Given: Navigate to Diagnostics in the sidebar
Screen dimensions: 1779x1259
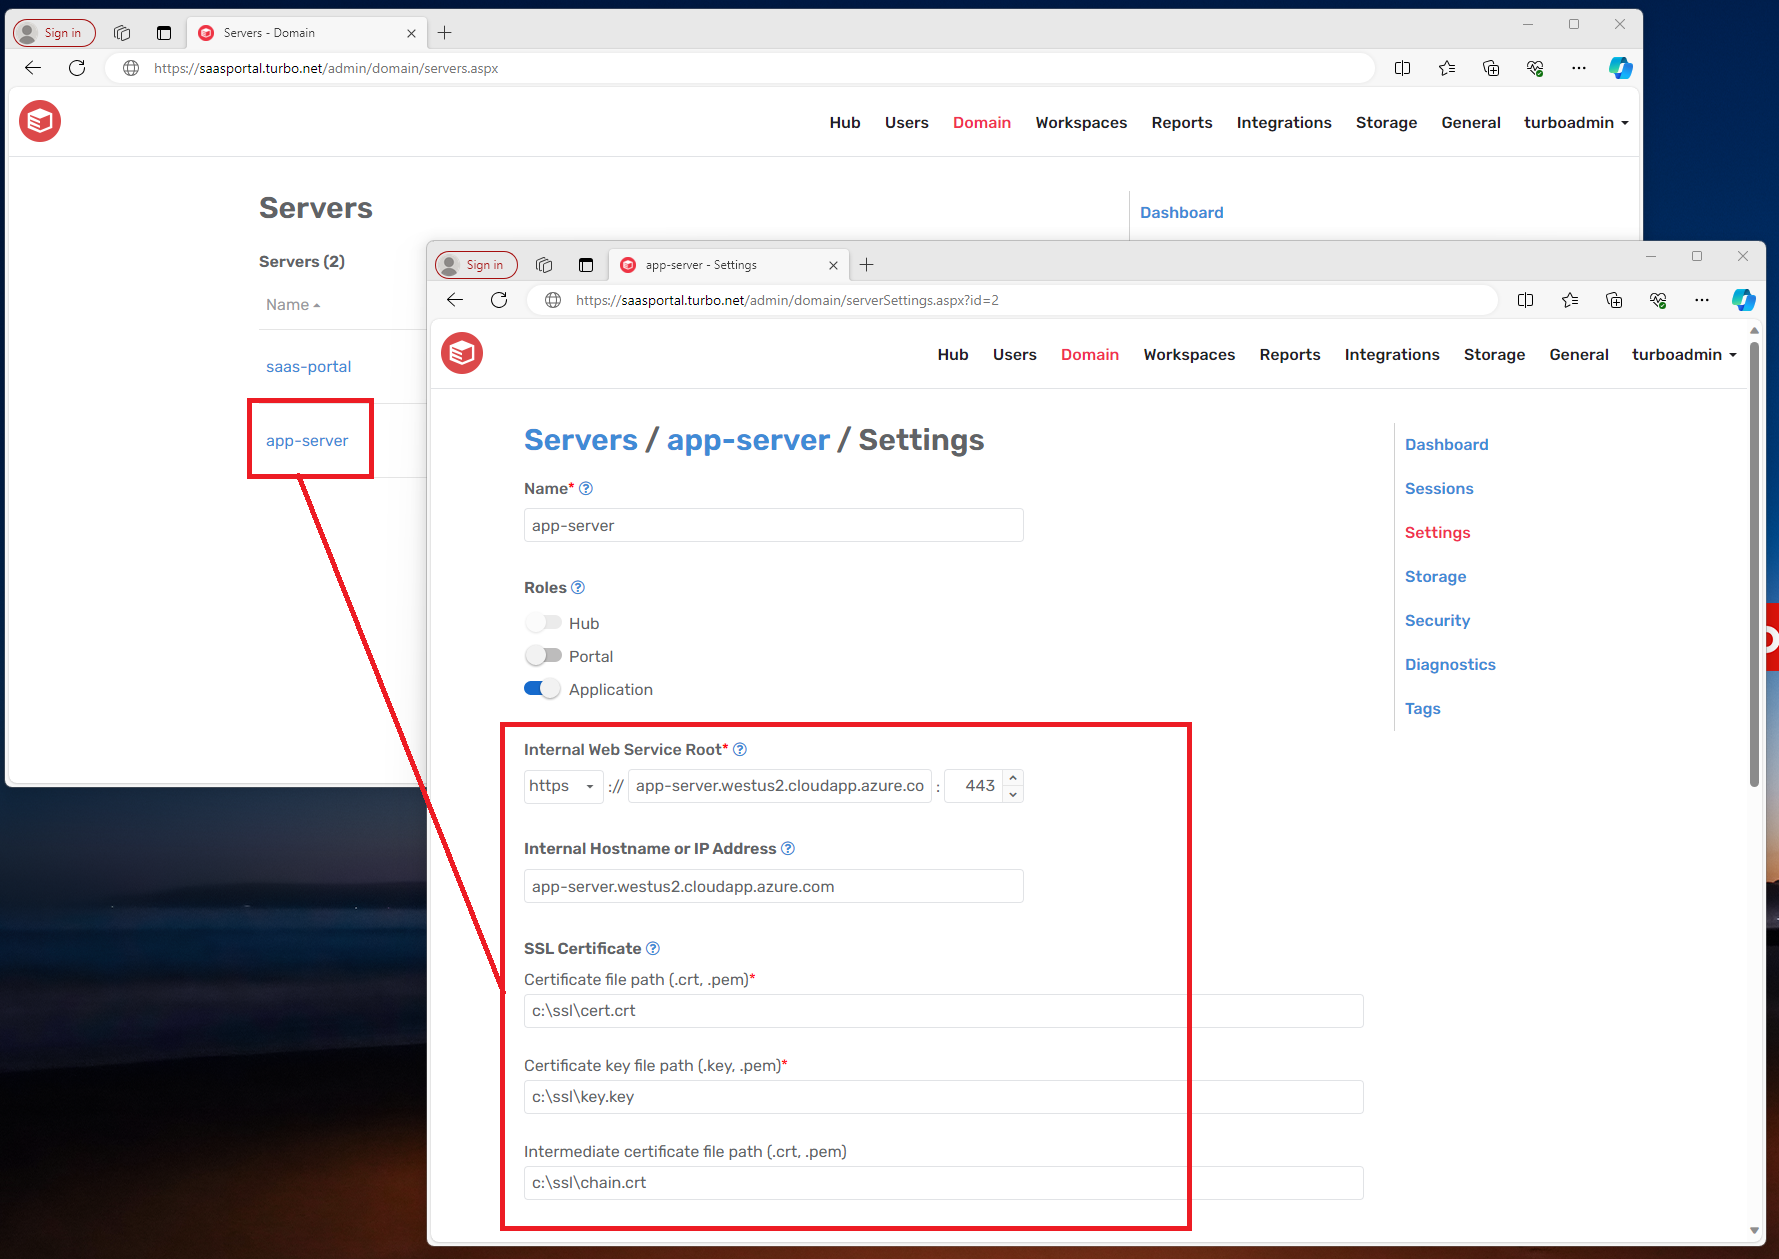Looking at the screenshot, I should point(1449,664).
